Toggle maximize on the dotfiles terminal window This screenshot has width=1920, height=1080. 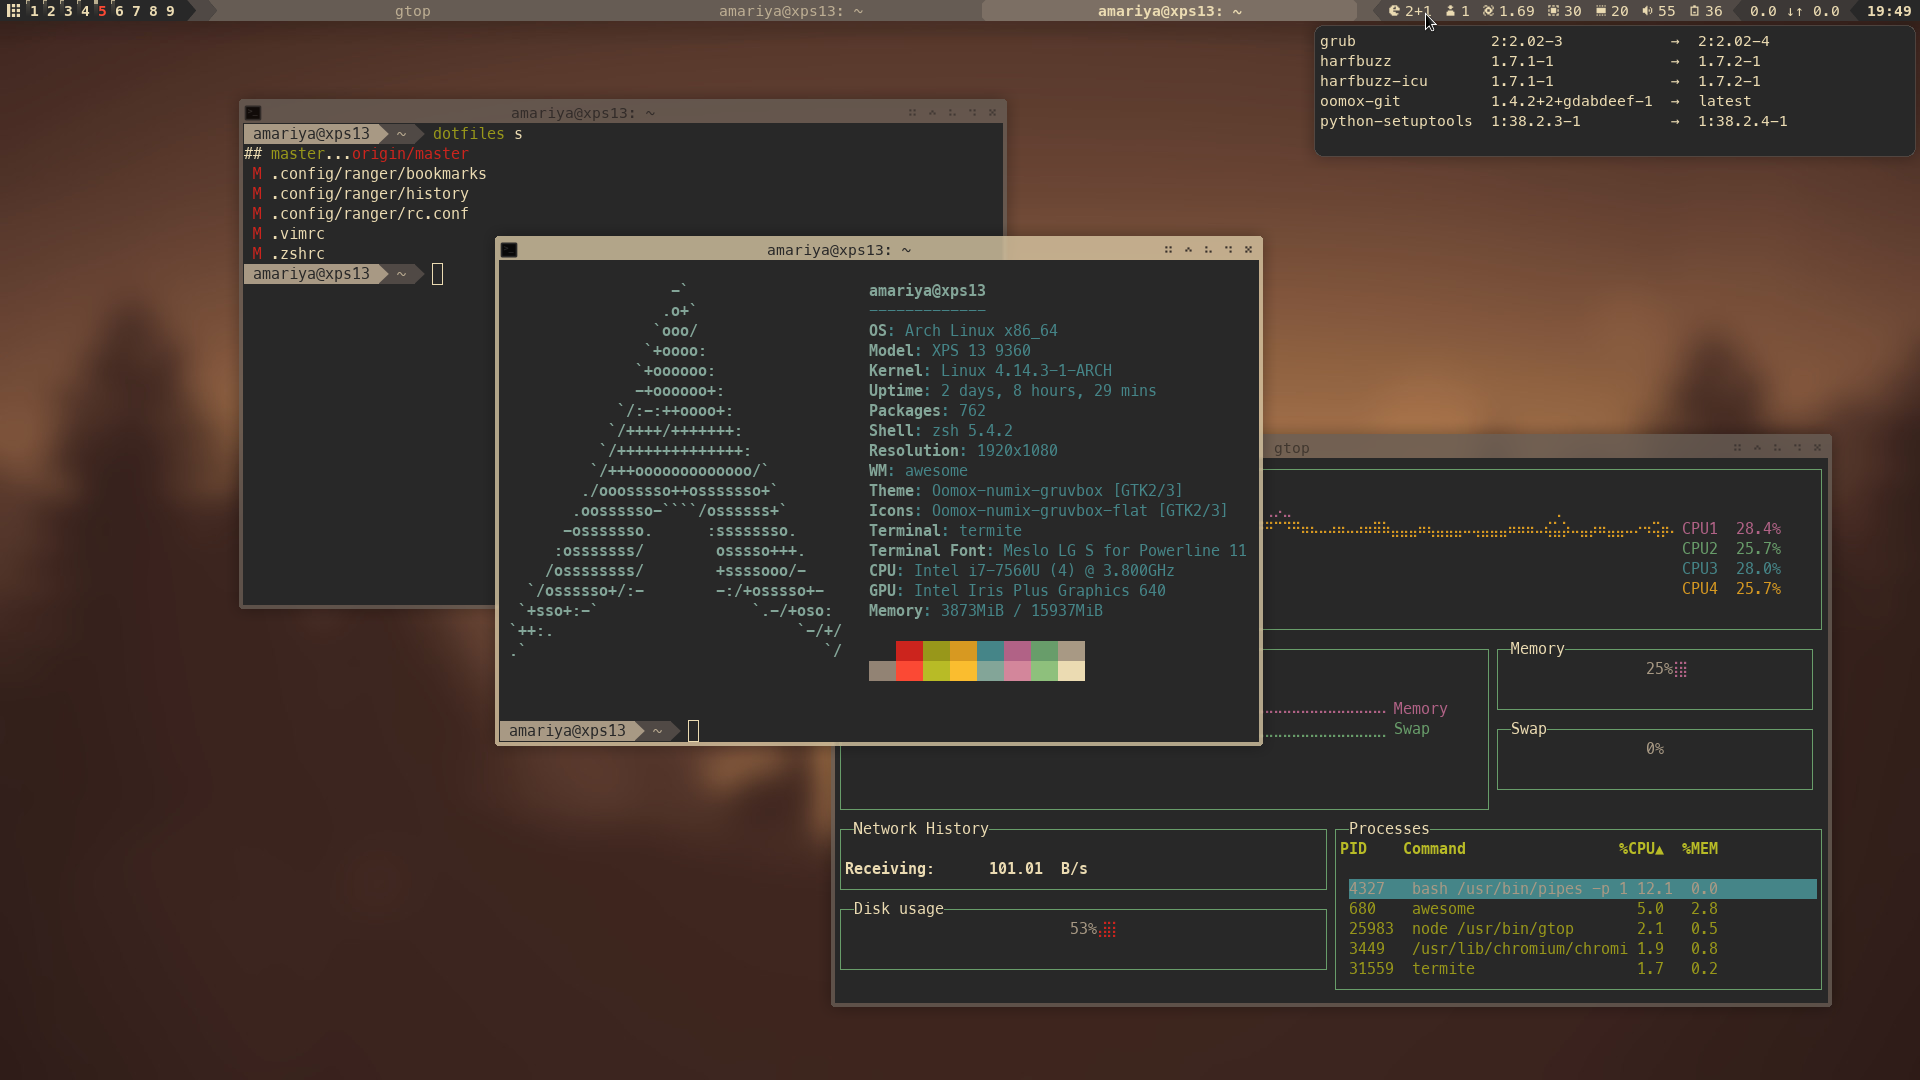pyautogui.click(x=932, y=113)
